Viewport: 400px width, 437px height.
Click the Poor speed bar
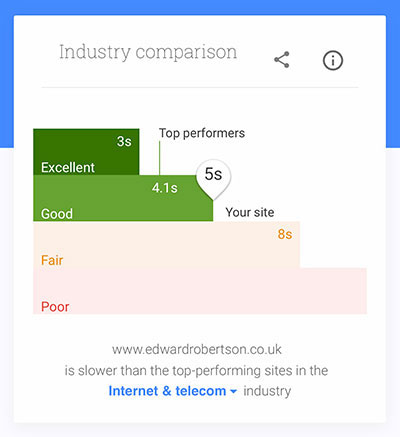click(x=200, y=291)
